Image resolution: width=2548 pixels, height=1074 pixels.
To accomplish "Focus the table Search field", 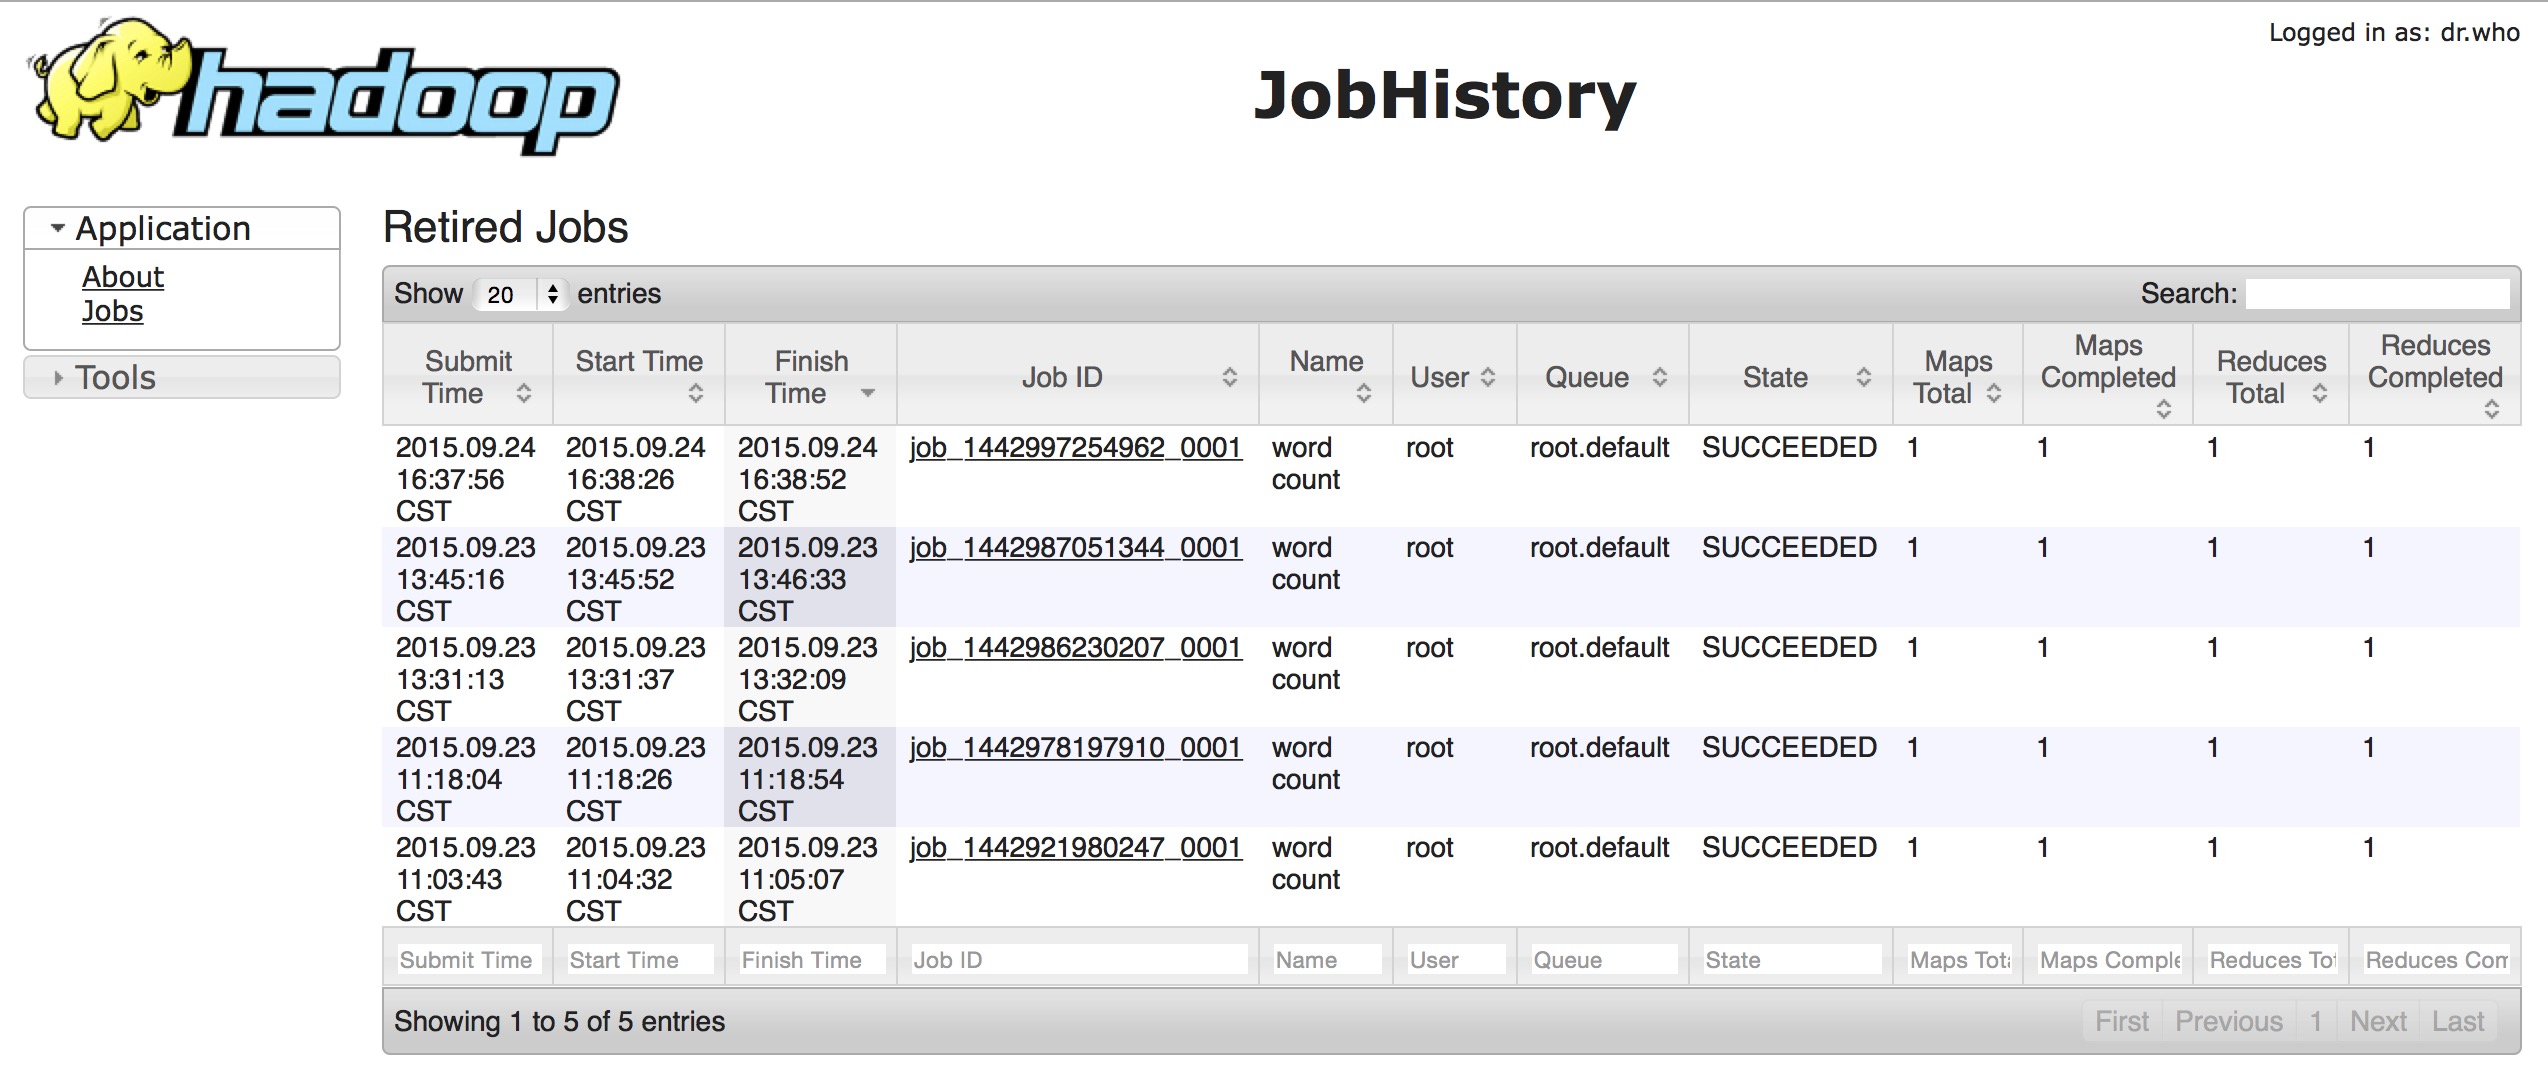I will pos(2378,294).
